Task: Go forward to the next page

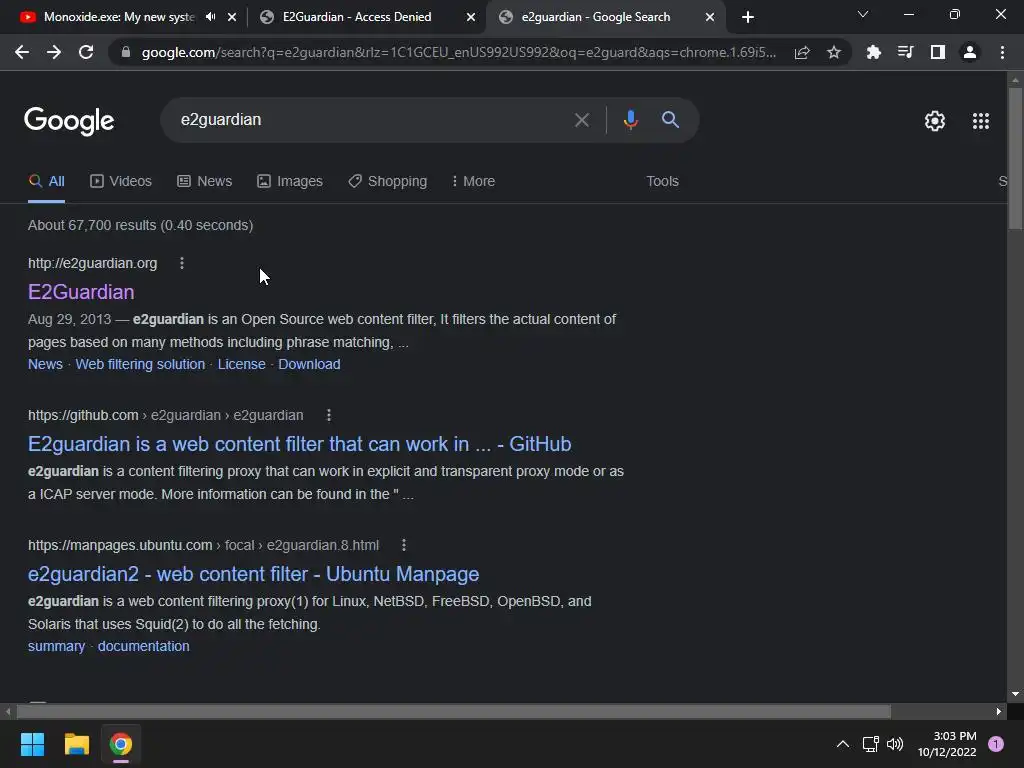Action: [x=54, y=52]
